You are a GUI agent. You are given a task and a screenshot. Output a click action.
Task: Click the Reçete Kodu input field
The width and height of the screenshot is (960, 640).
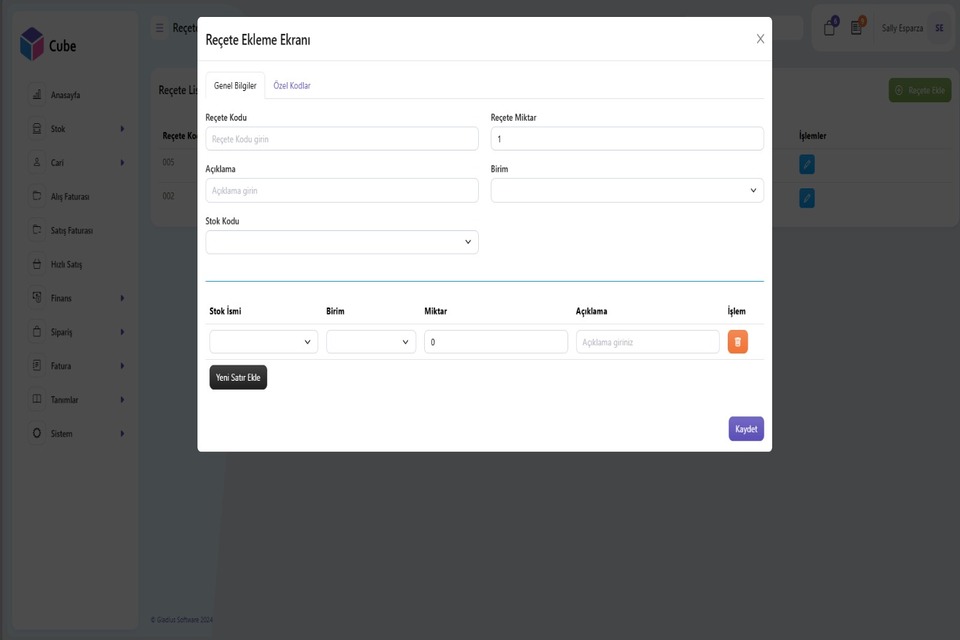[x=342, y=139]
